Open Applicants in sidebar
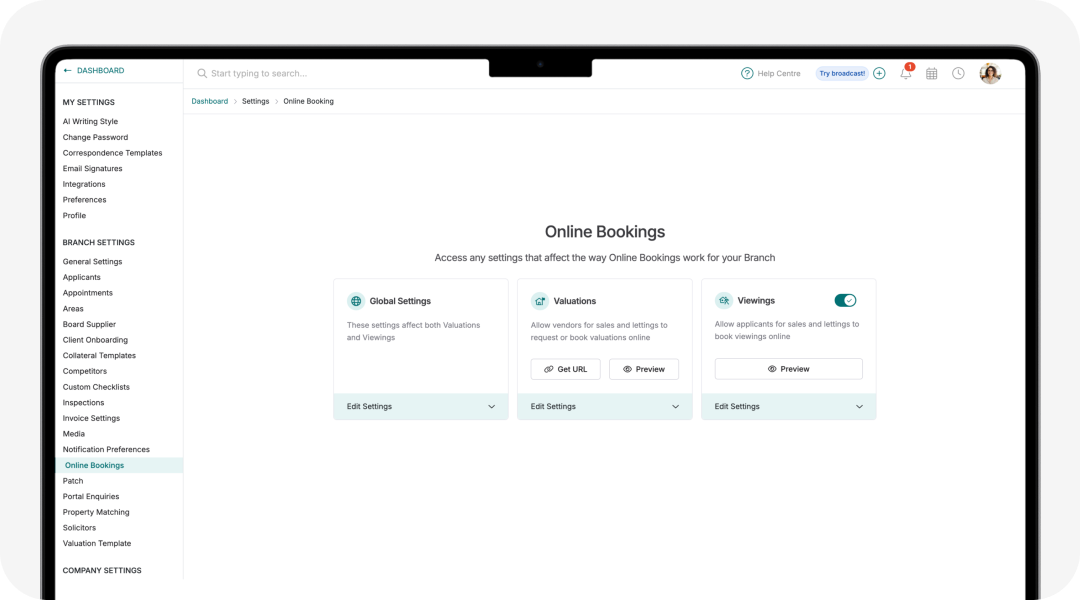The height and width of the screenshot is (600, 1080). [81, 277]
